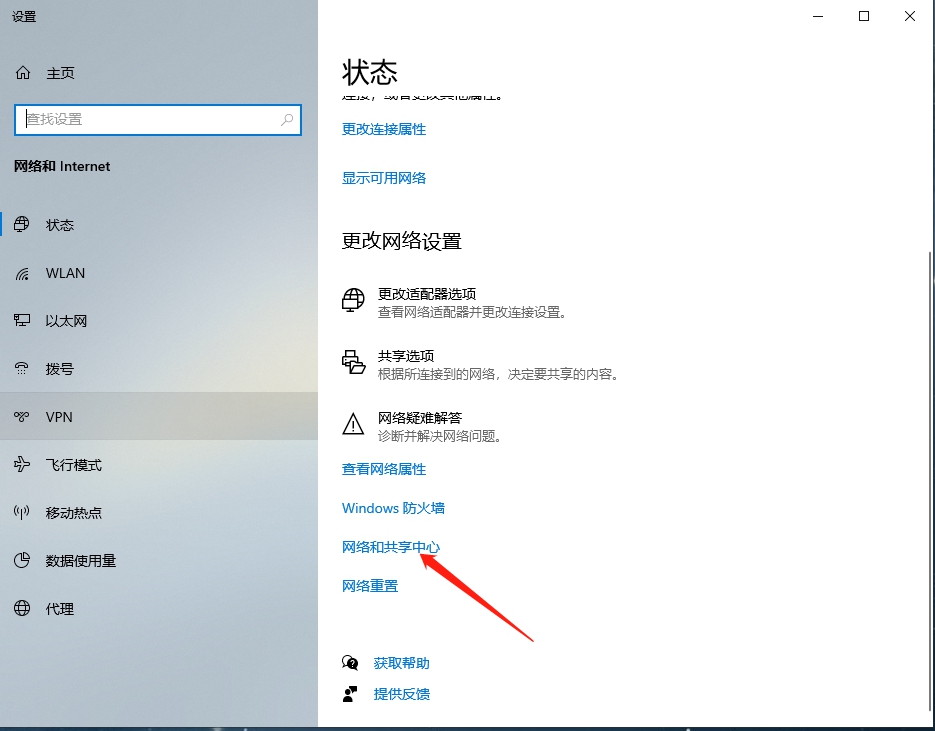Maximize the Settings window

863,16
